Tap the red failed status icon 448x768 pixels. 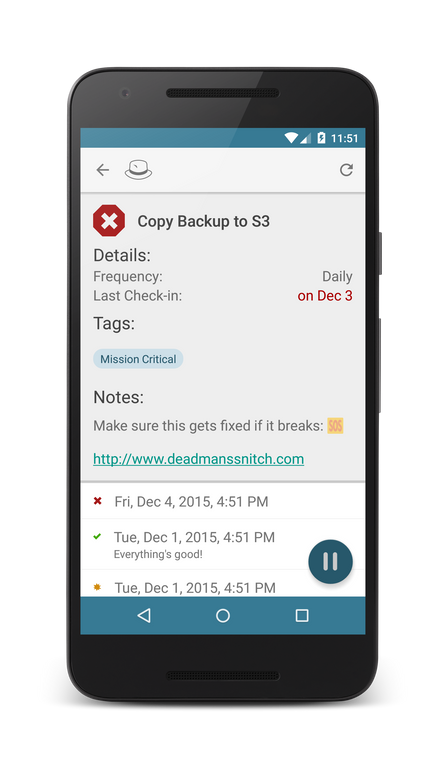[109, 221]
